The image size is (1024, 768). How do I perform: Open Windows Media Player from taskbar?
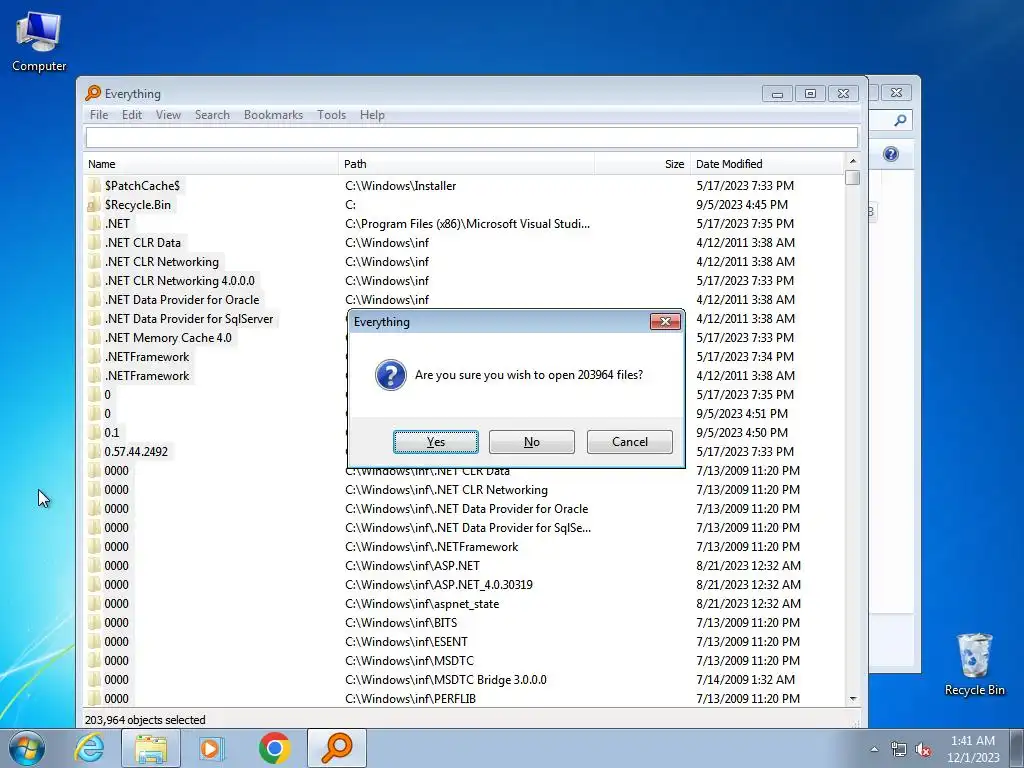[x=211, y=748]
